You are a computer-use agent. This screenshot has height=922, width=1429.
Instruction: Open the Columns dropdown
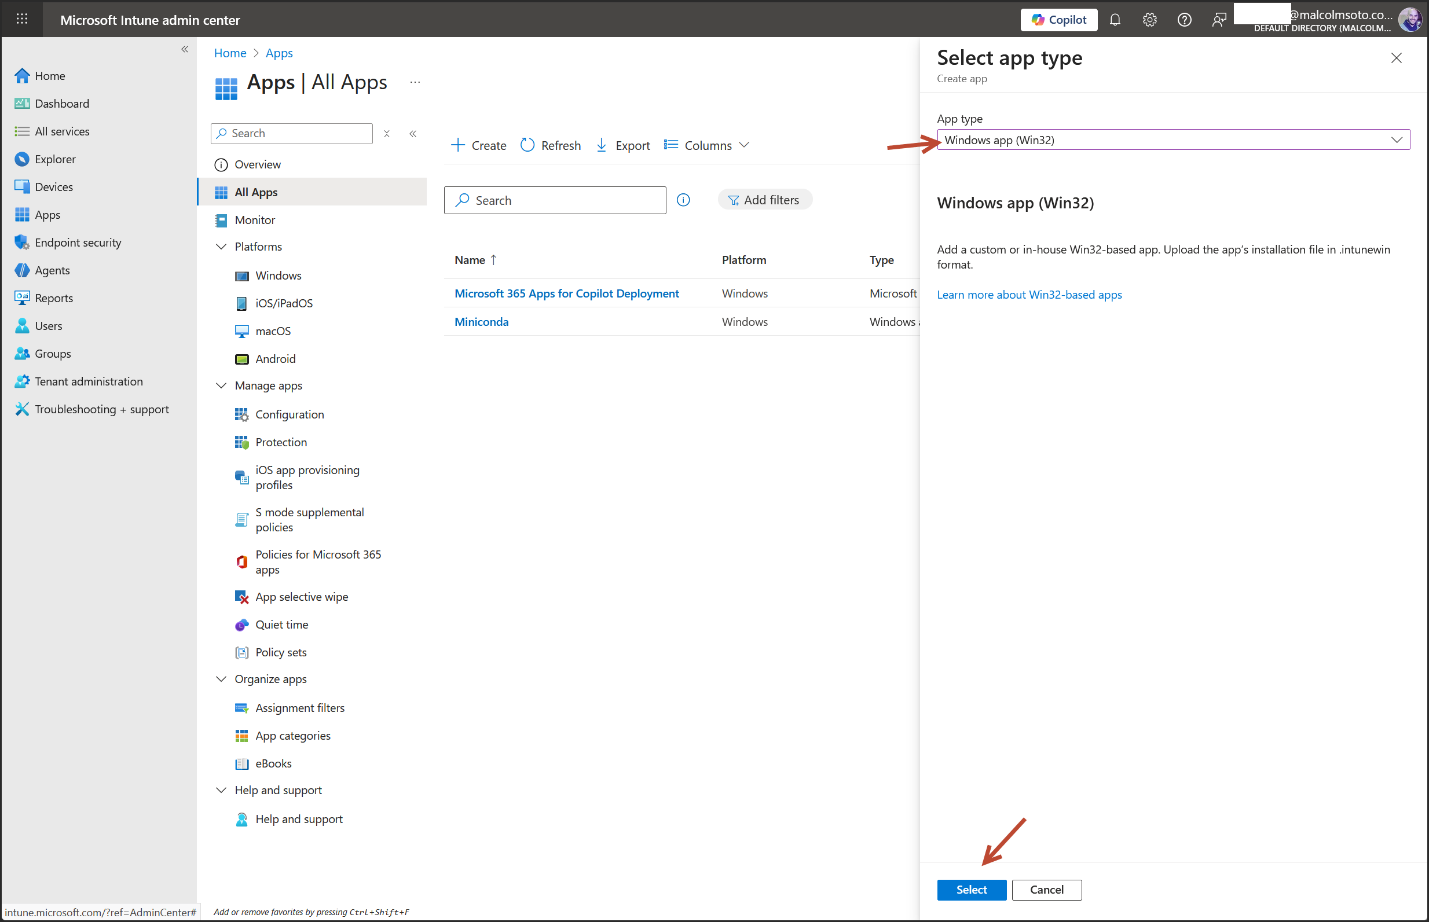(x=707, y=146)
